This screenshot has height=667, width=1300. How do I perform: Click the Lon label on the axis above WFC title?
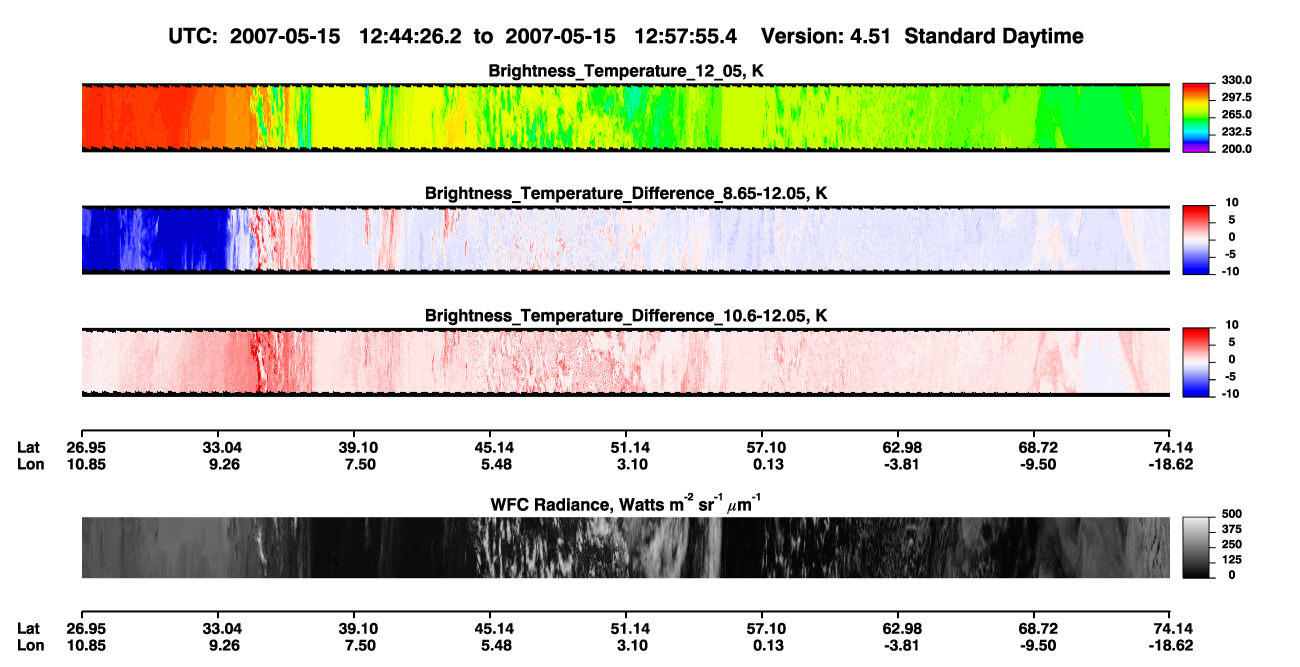click(x=29, y=463)
